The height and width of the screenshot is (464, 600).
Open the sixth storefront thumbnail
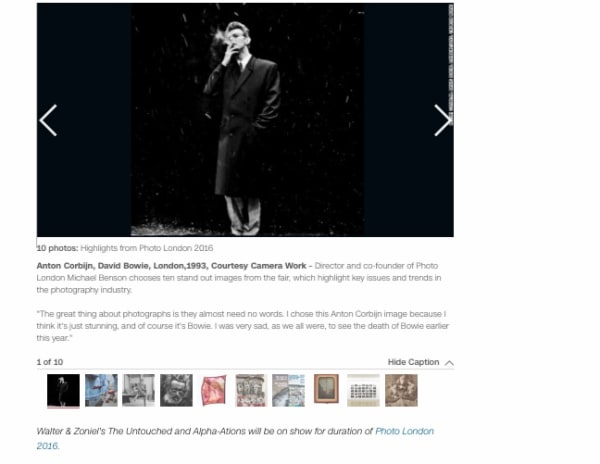(251, 390)
